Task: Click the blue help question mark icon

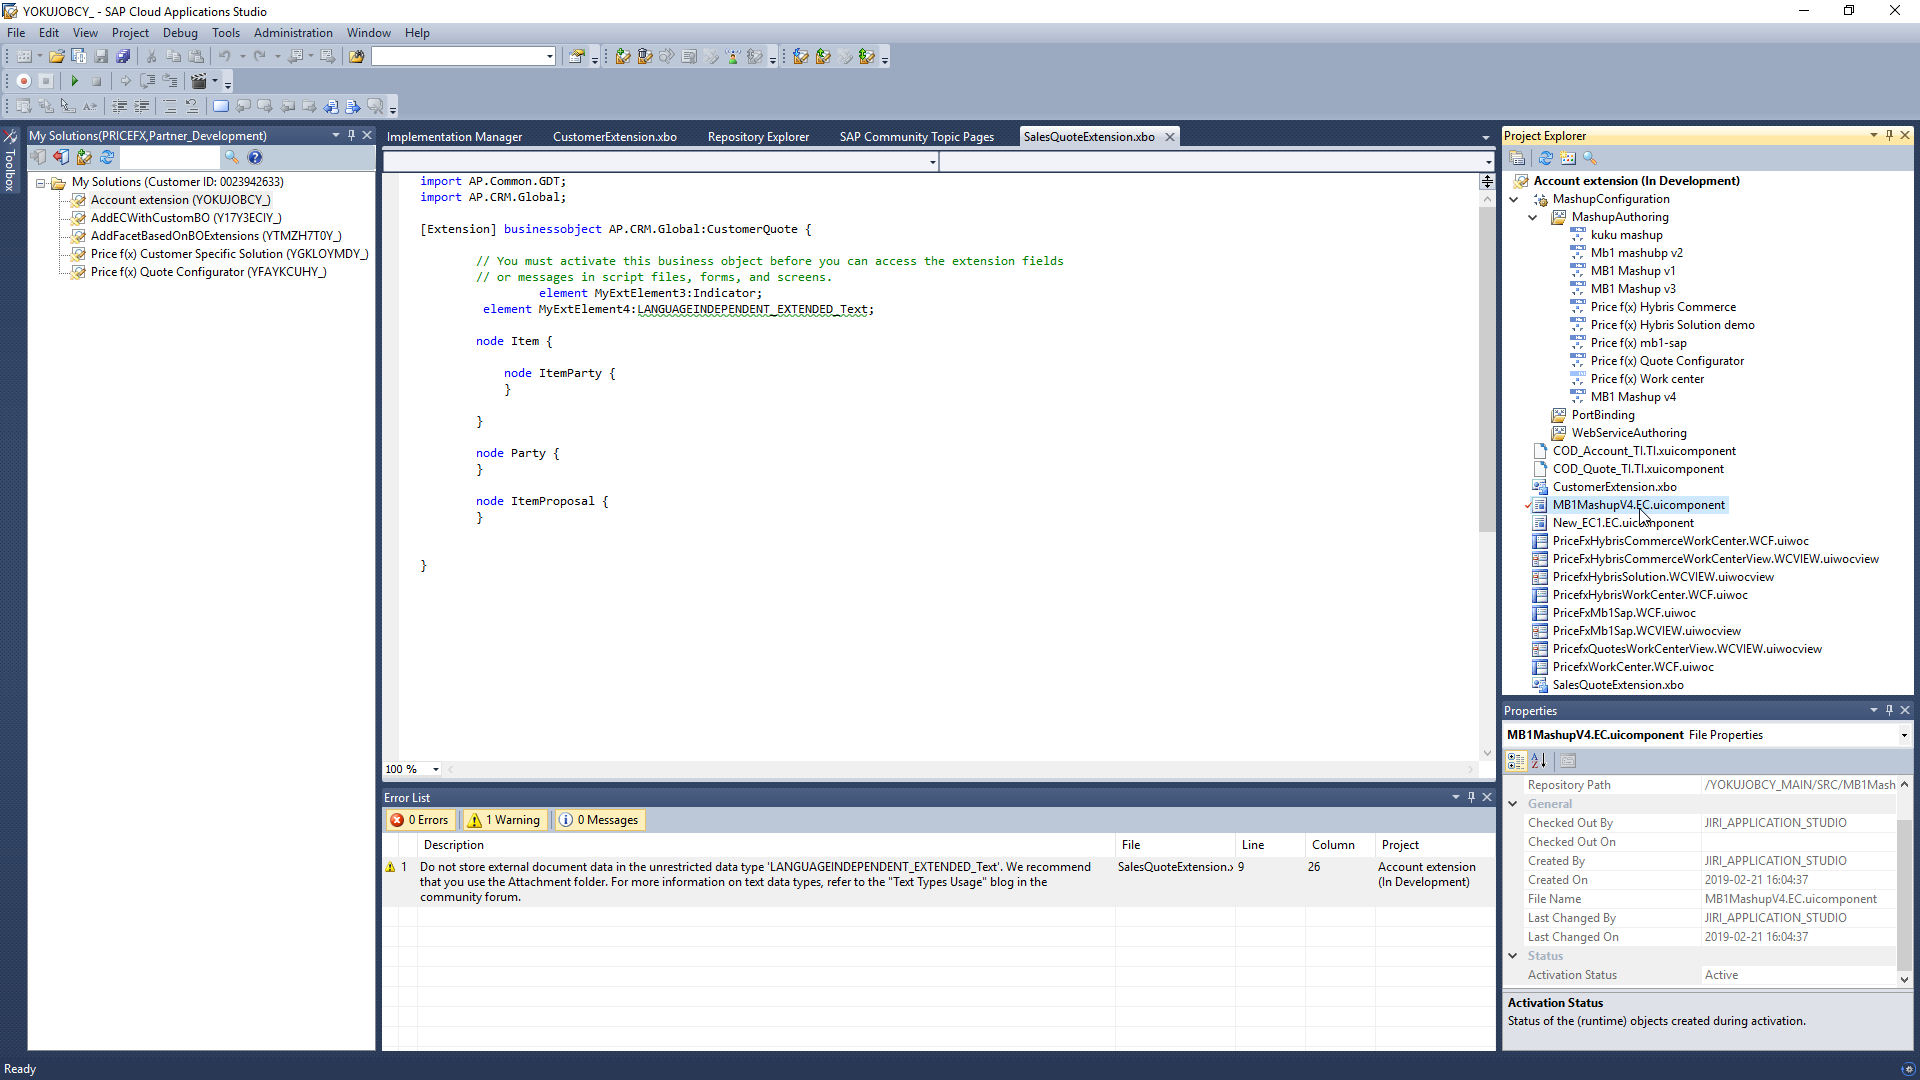Action: click(x=255, y=157)
